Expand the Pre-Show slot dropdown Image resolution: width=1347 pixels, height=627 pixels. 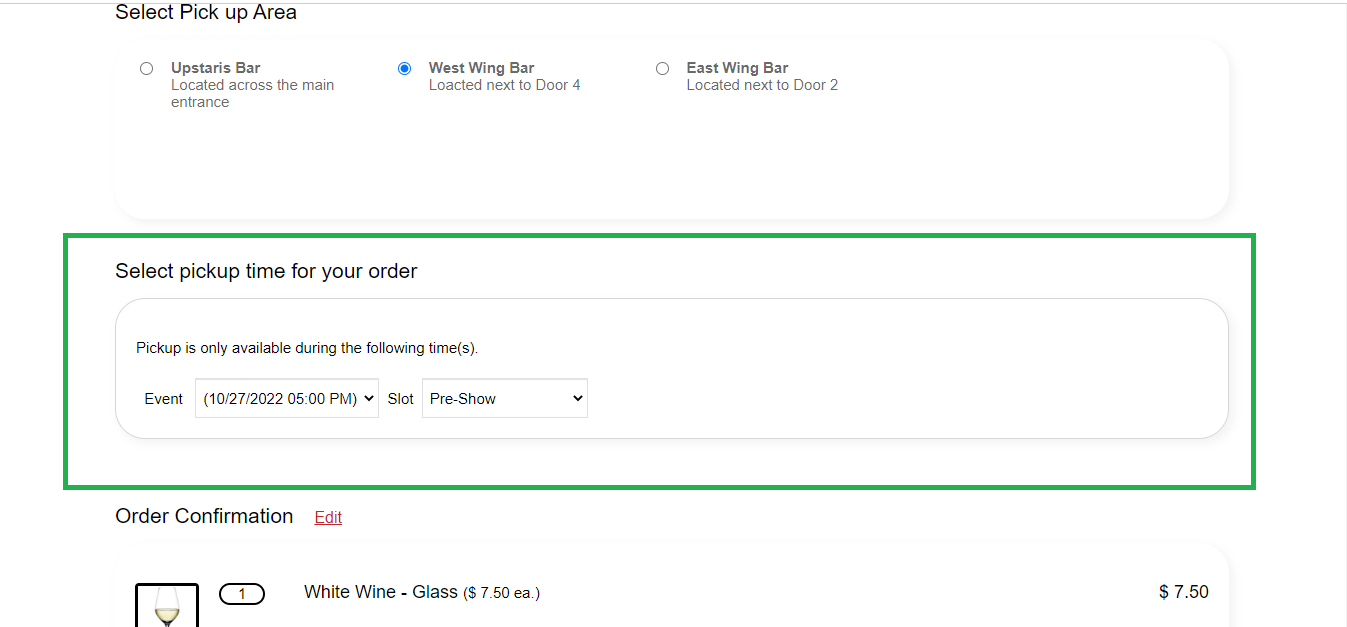[x=505, y=398]
